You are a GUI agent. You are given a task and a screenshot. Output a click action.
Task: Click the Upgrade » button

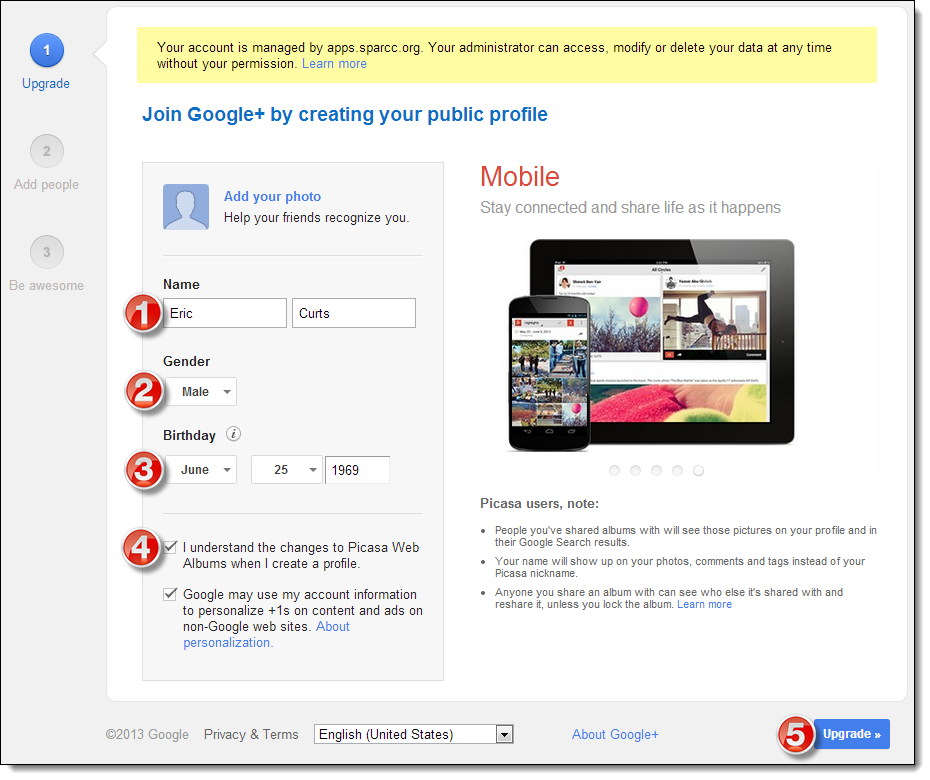click(x=851, y=734)
